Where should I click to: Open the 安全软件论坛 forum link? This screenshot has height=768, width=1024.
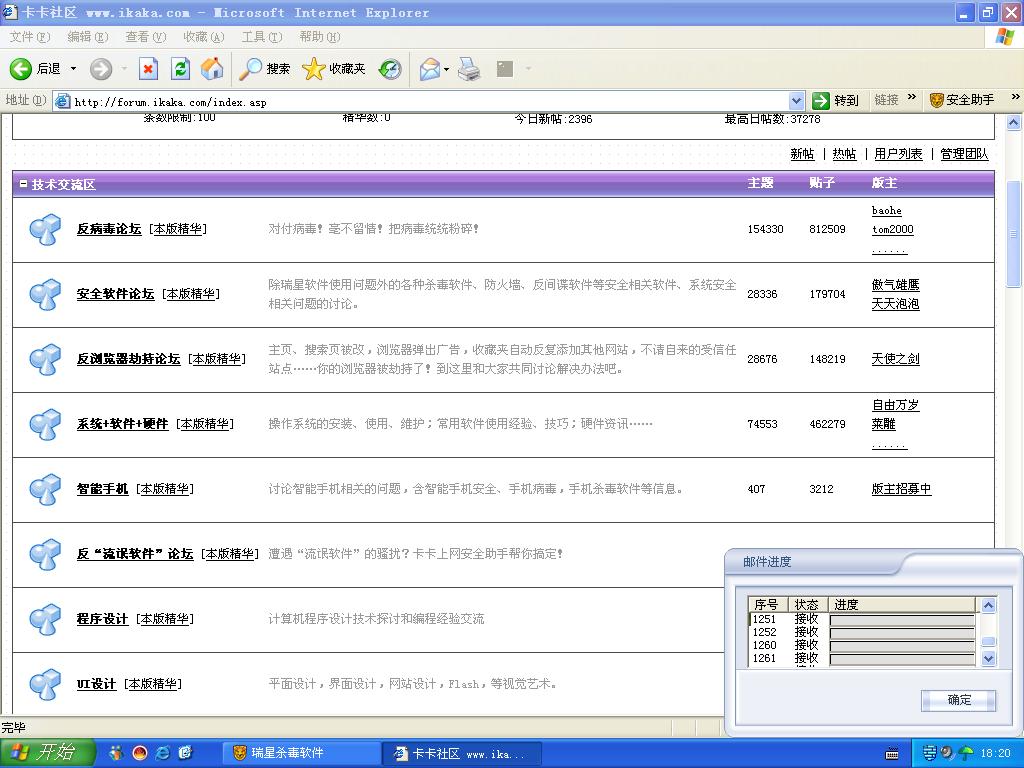click(x=115, y=294)
